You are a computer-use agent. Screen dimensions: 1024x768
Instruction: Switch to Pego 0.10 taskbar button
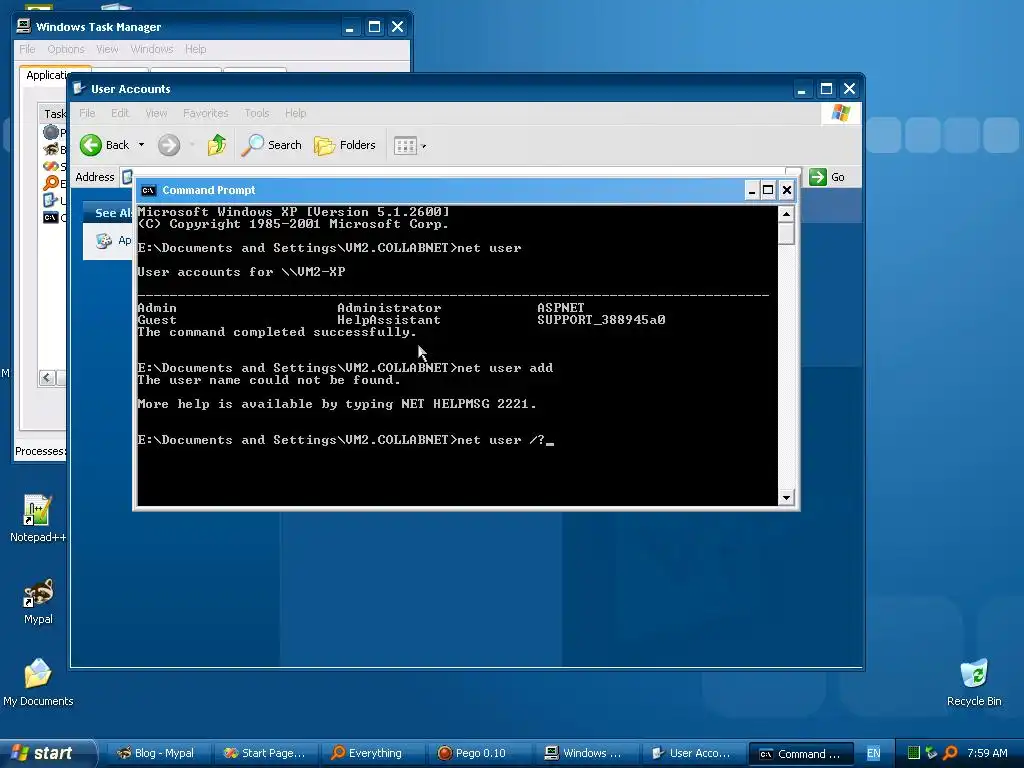point(481,753)
